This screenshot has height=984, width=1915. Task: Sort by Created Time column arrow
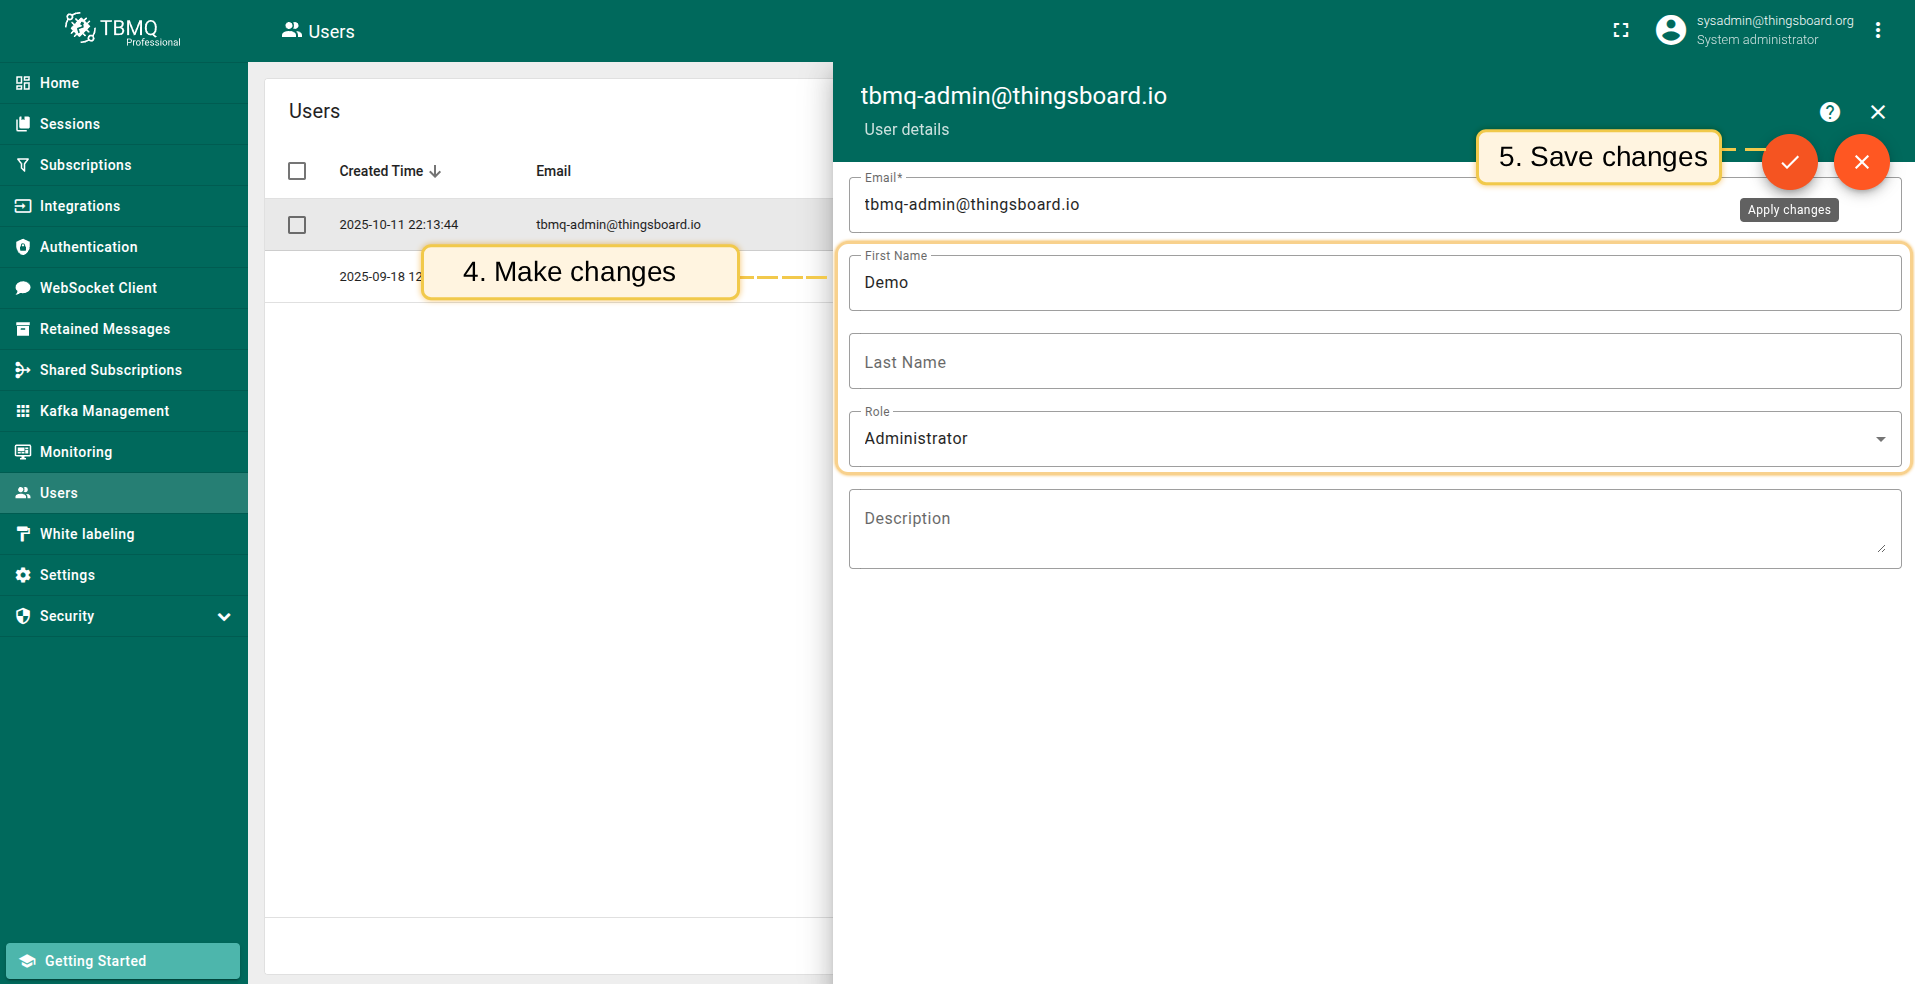[x=435, y=172]
